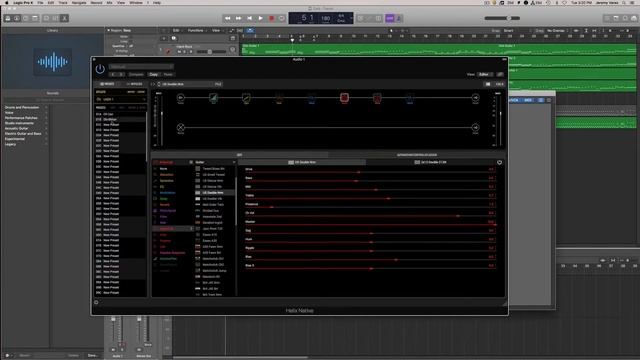Click the Path 1 output block
This screenshot has height=360, width=640.
[x=475, y=98]
